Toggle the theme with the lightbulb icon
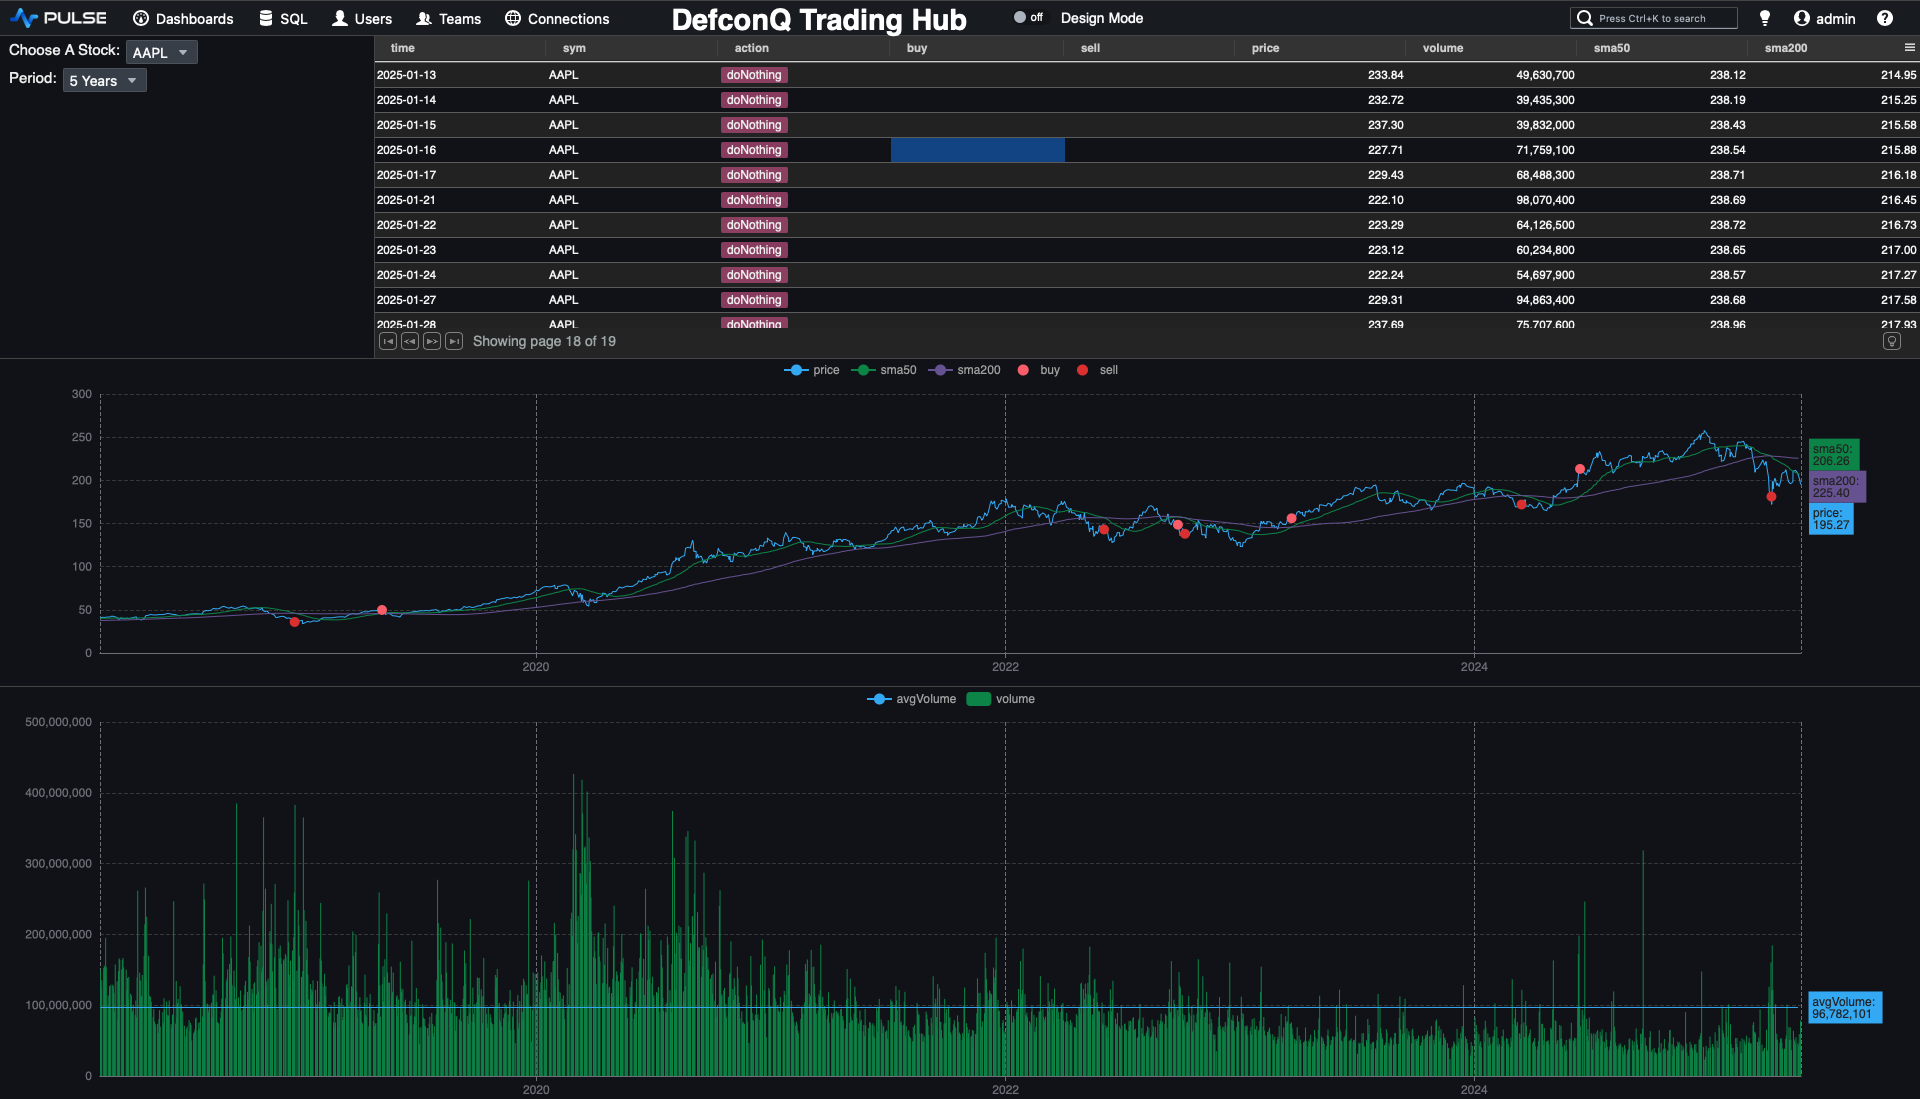Image resolution: width=1920 pixels, height=1099 pixels. tap(1765, 17)
